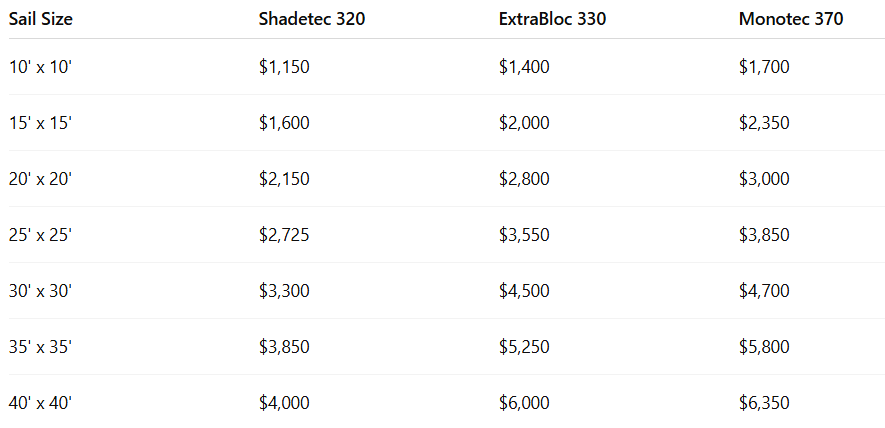
Task: Click the $5,800 Monotec price
Action: [x=764, y=347]
